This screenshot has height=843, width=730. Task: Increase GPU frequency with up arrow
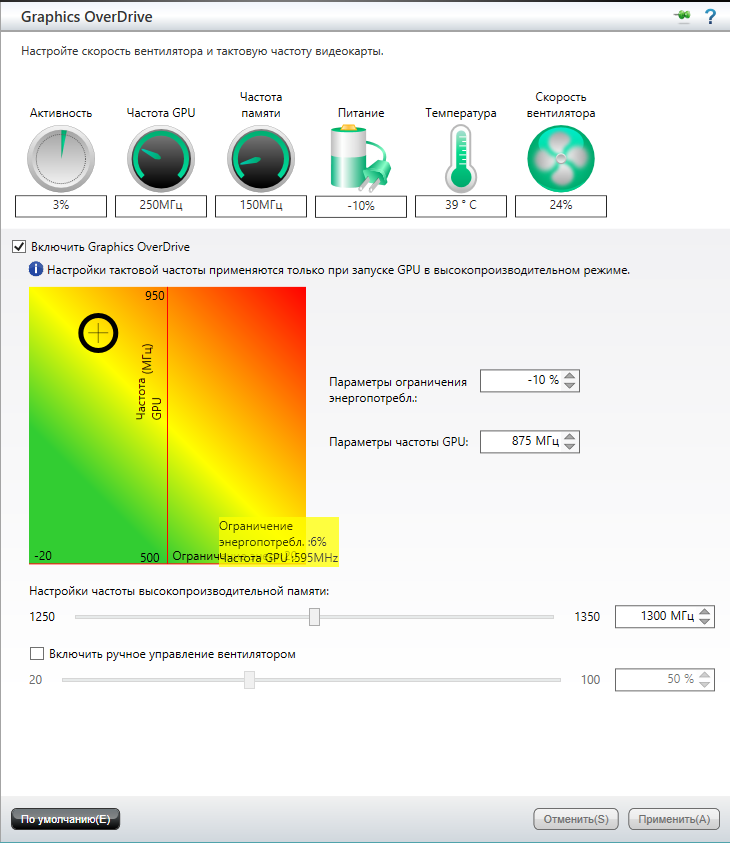570,436
